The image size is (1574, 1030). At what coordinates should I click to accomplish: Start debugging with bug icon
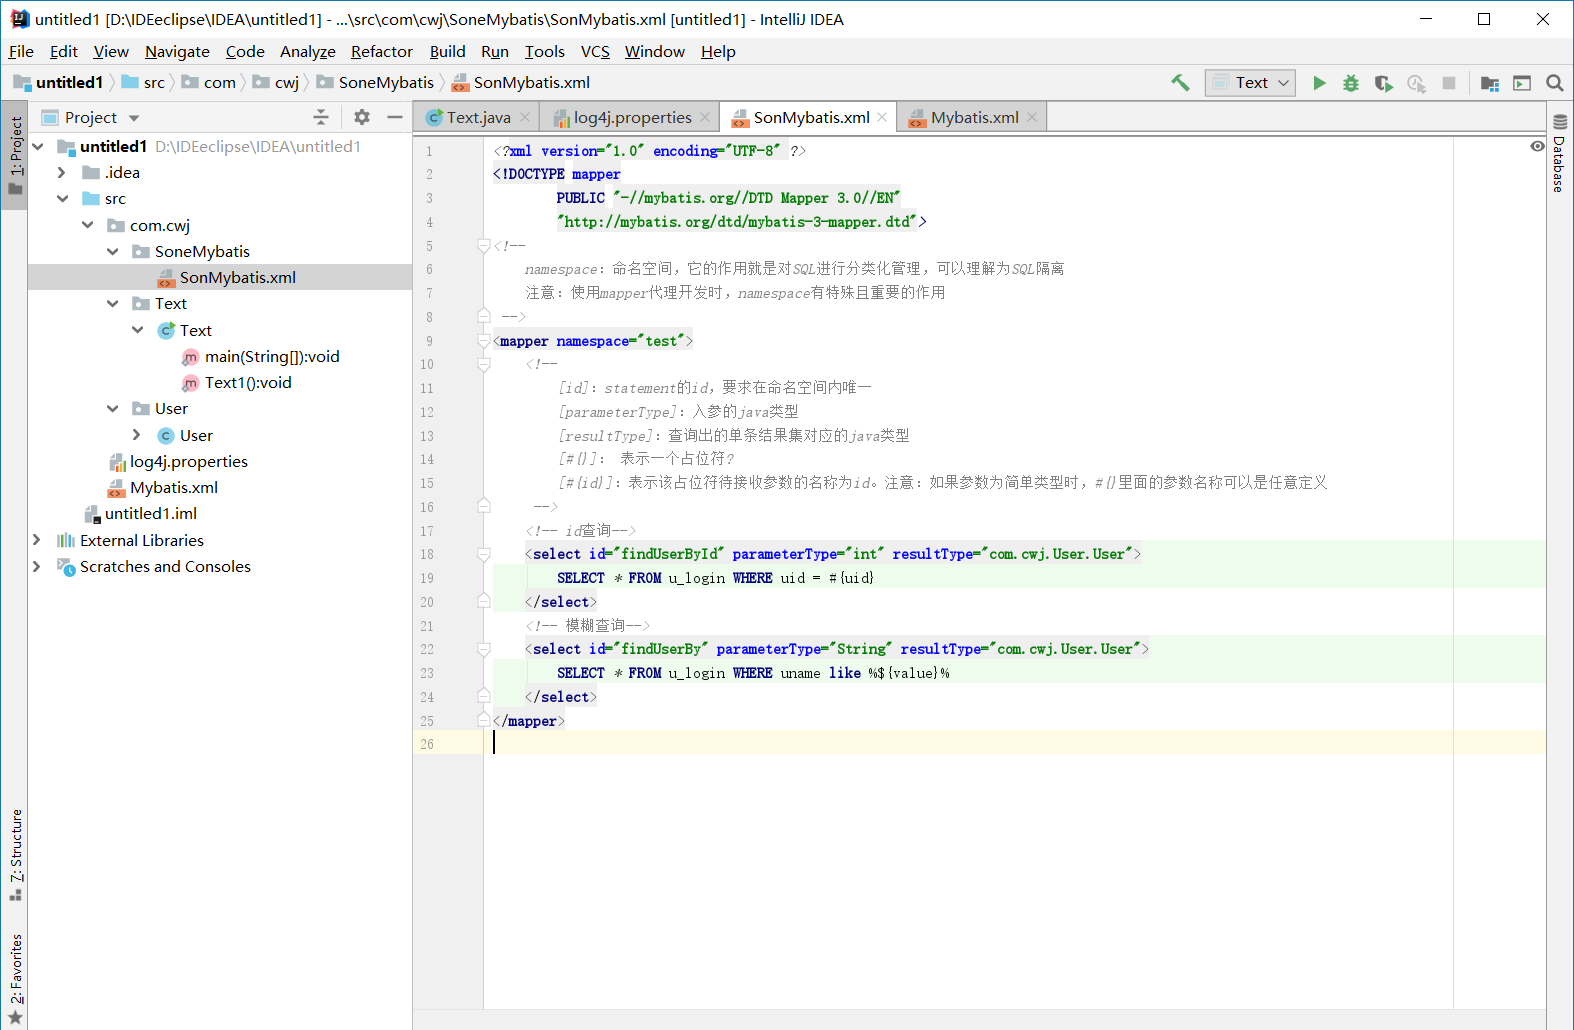(x=1351, y=83)
